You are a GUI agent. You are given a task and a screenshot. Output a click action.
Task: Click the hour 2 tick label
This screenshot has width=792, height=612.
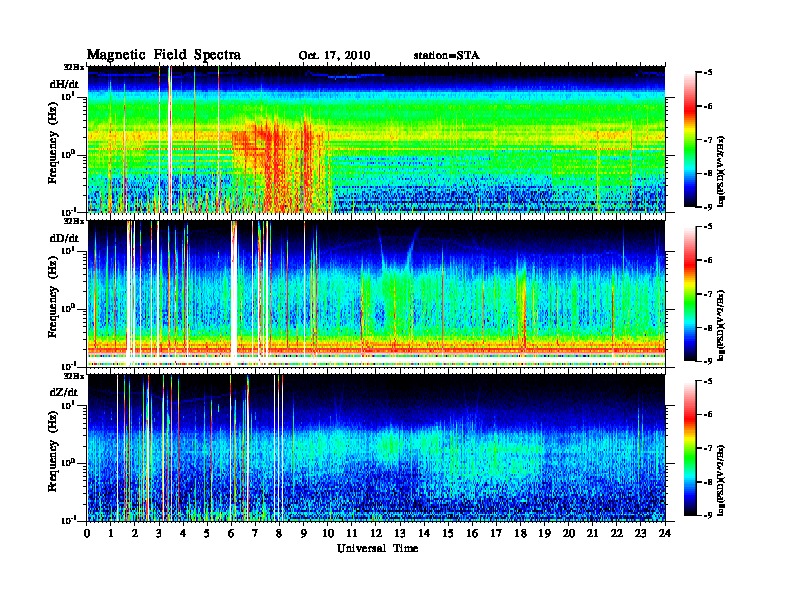pos(135,534)
